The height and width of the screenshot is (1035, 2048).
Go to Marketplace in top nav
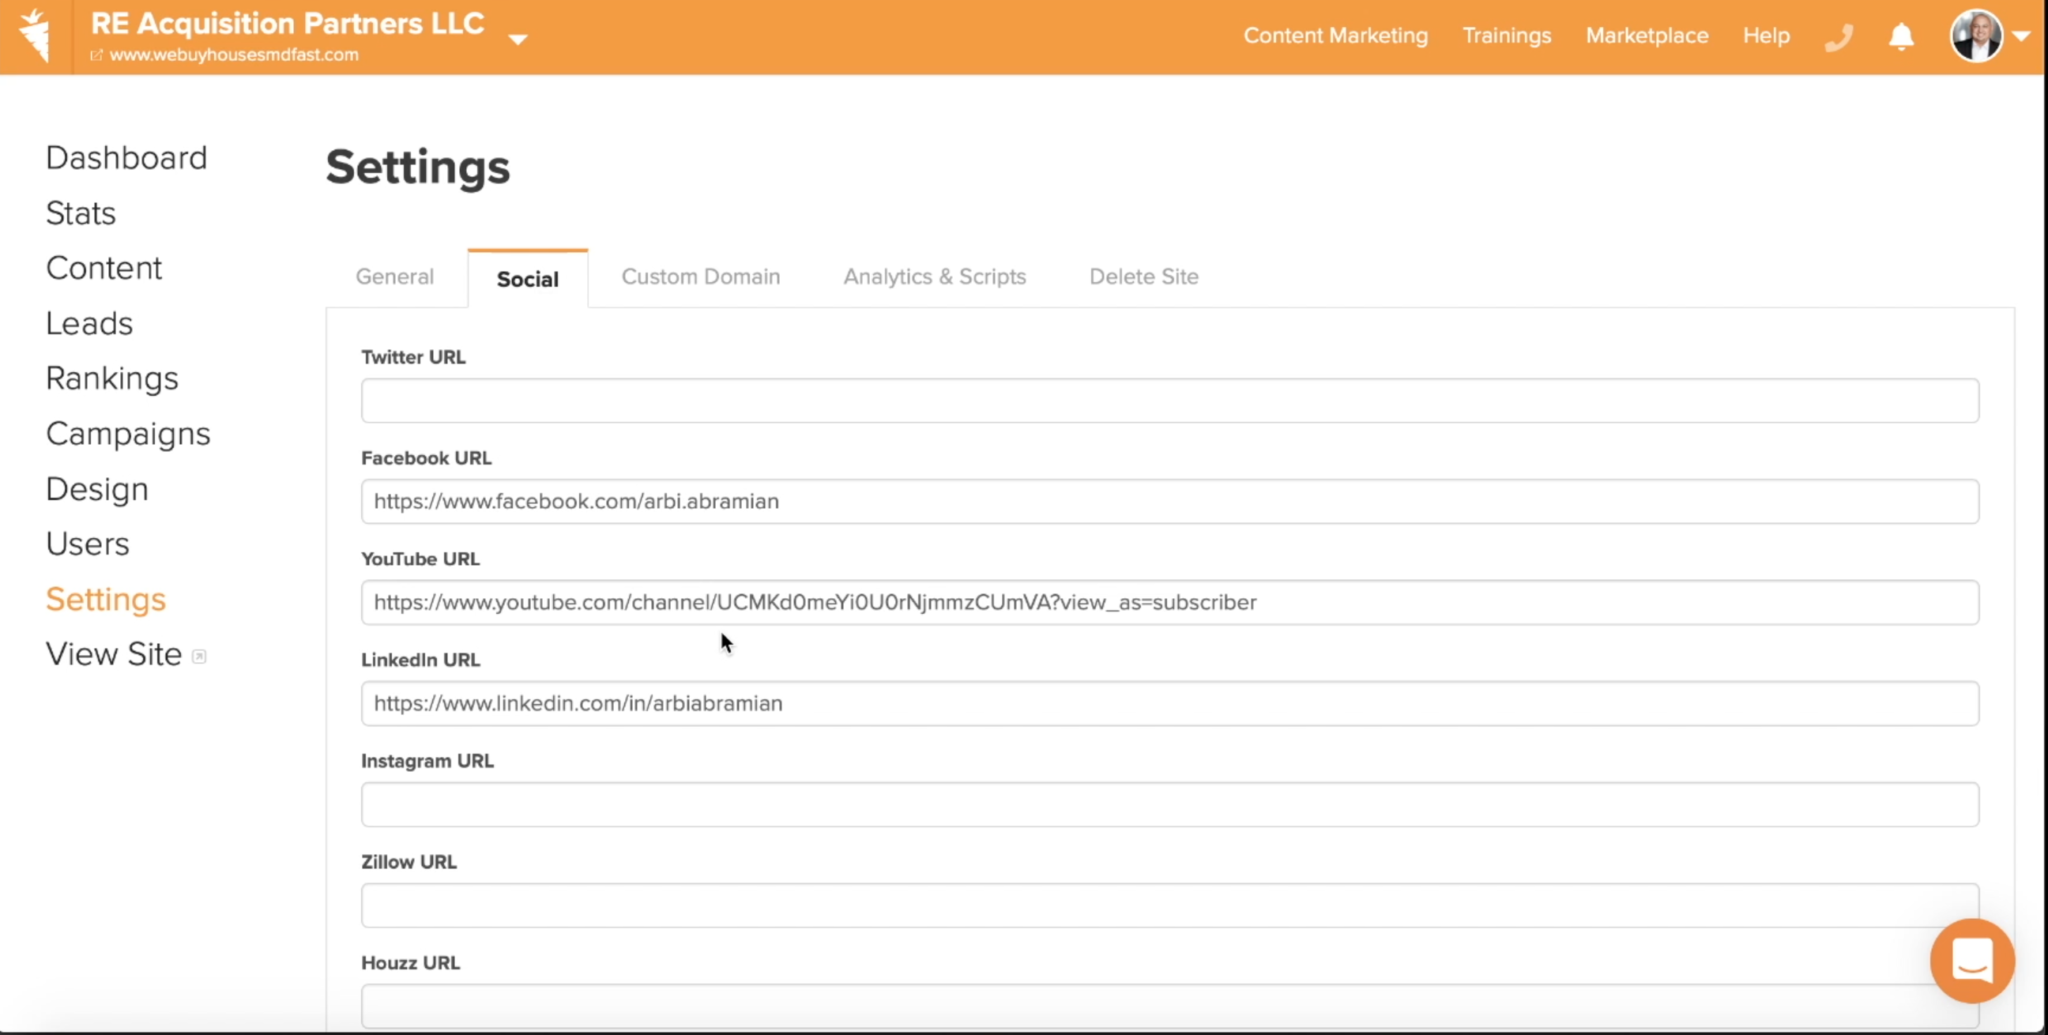click(x=1647, y=36)
